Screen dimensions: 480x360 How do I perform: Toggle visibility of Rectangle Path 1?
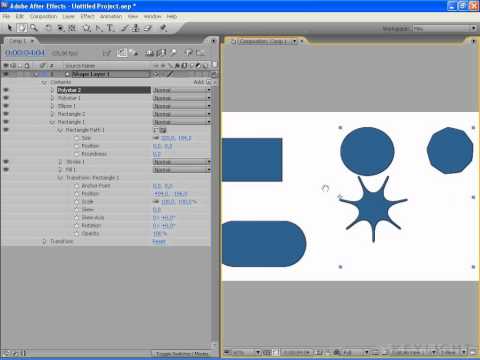(6, 130)
